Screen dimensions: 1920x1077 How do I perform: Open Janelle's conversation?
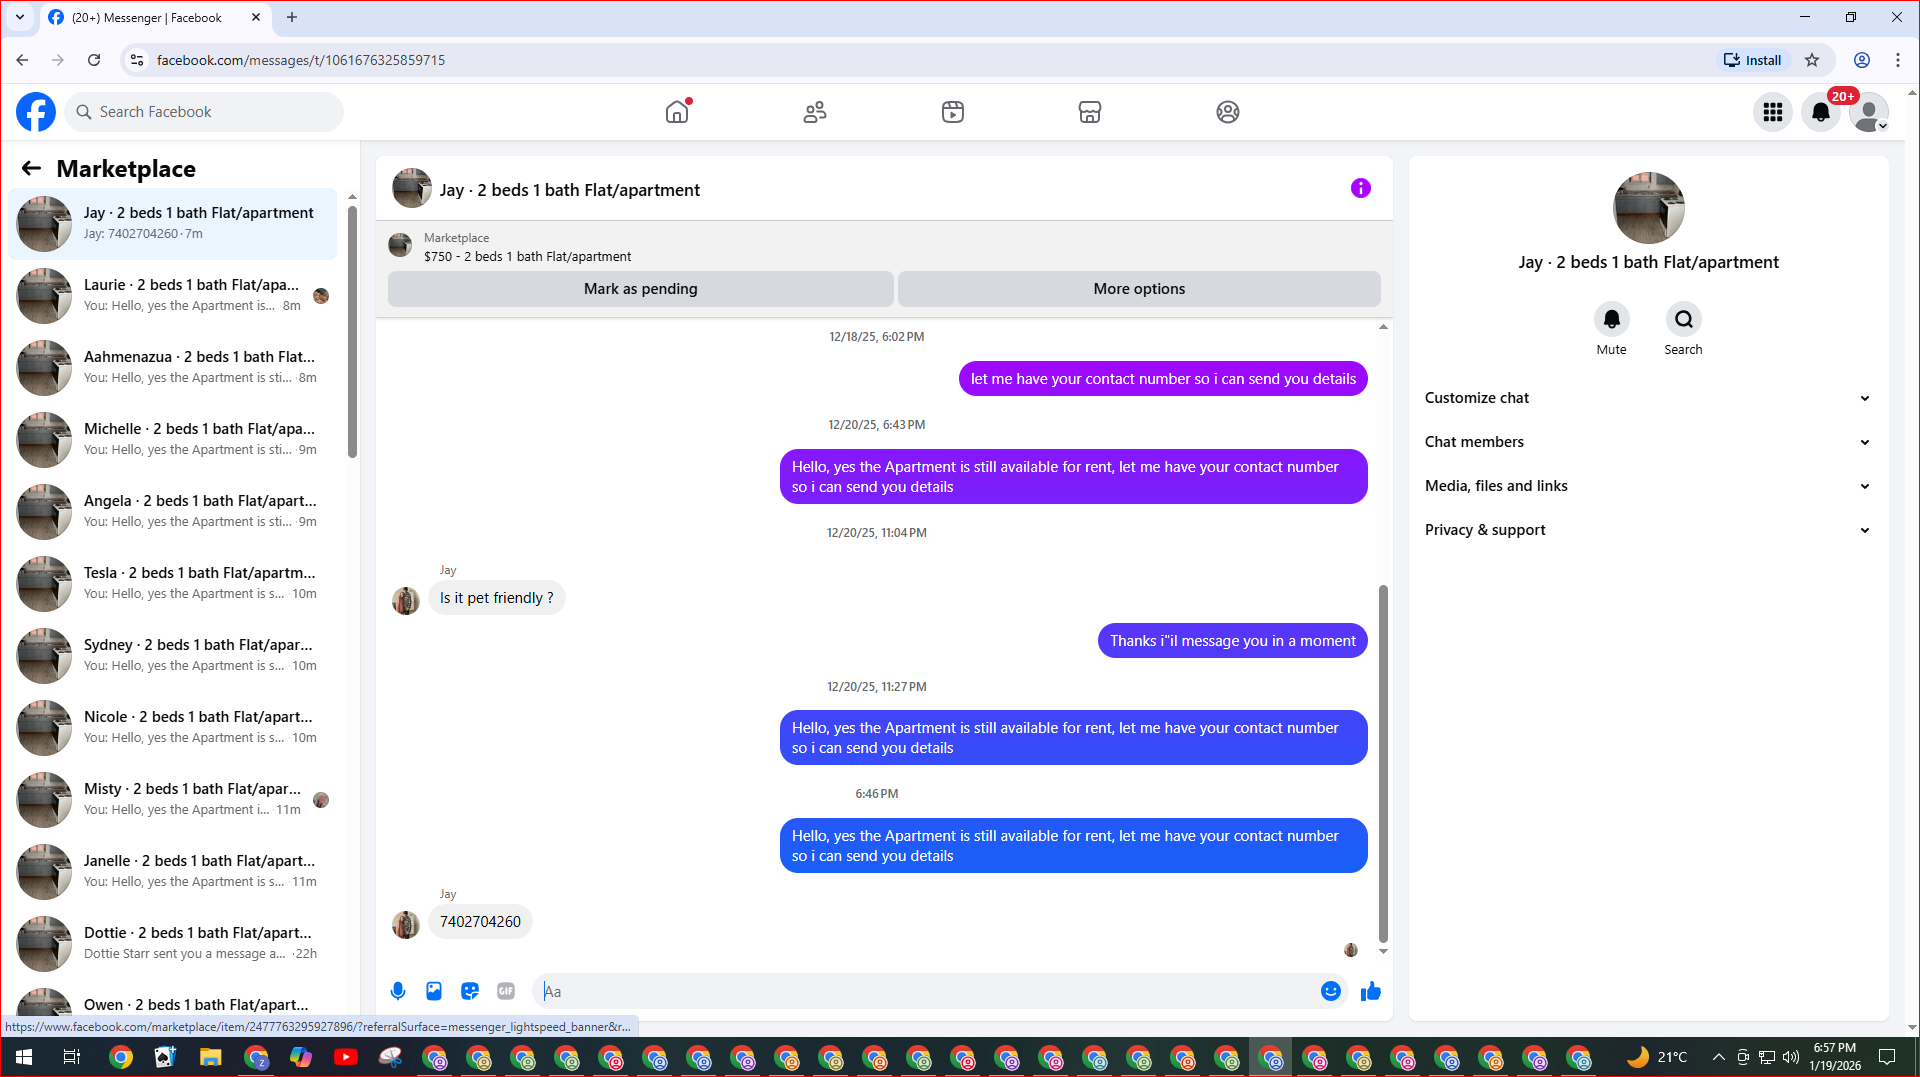tap(172, 871)
